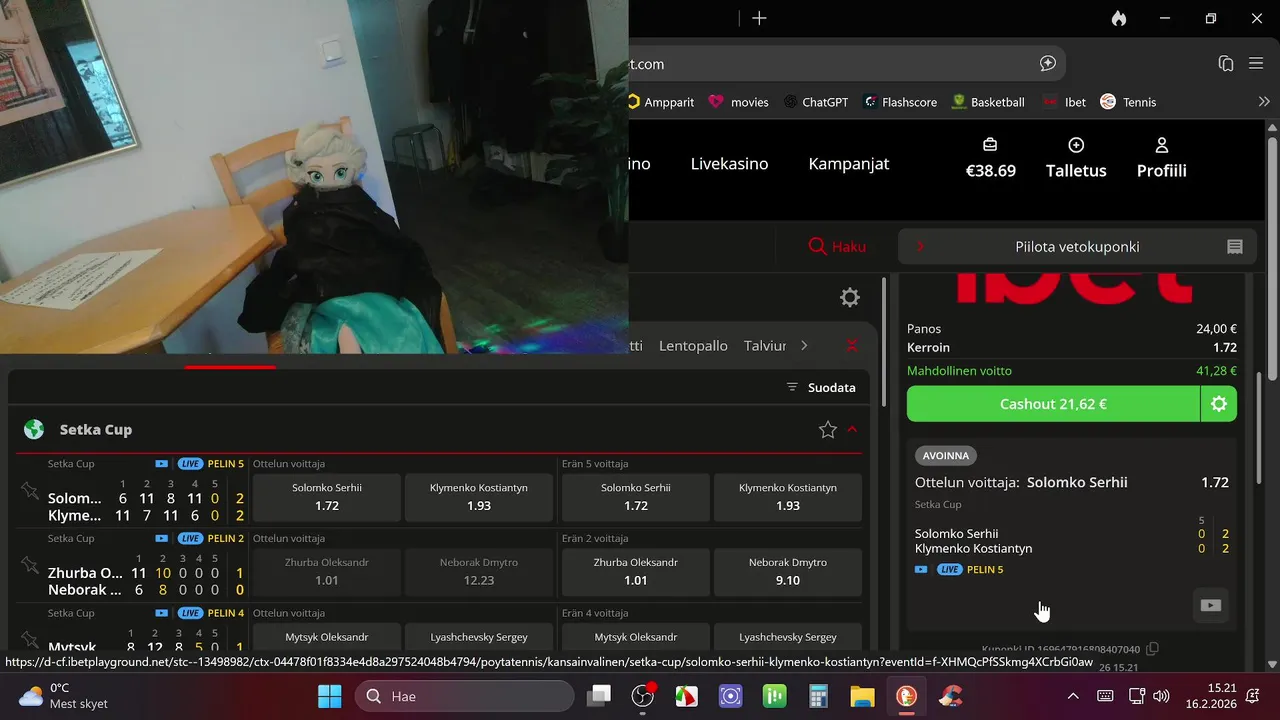Click the Haku search button
The width and height of the screenshot is (1280, 720).
click(x=837, y=247)
